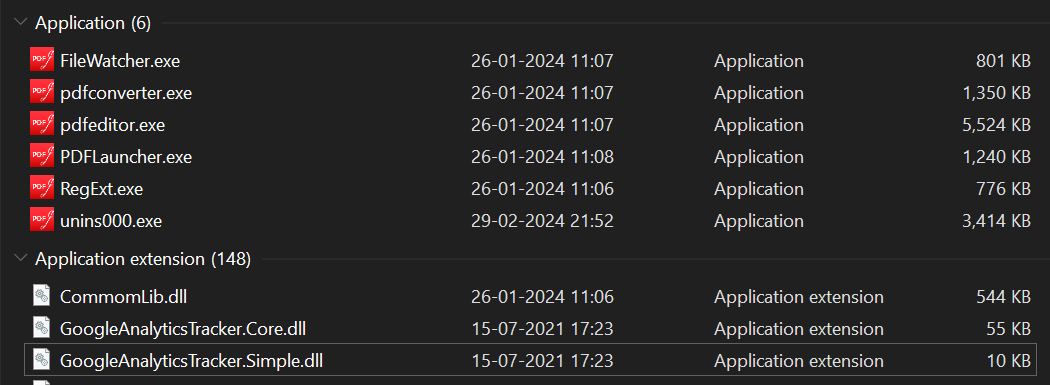The height and width of the screenshot is (385, 1050).
Task: Click the 5,524 KB size entry
Action: point(996,125)
